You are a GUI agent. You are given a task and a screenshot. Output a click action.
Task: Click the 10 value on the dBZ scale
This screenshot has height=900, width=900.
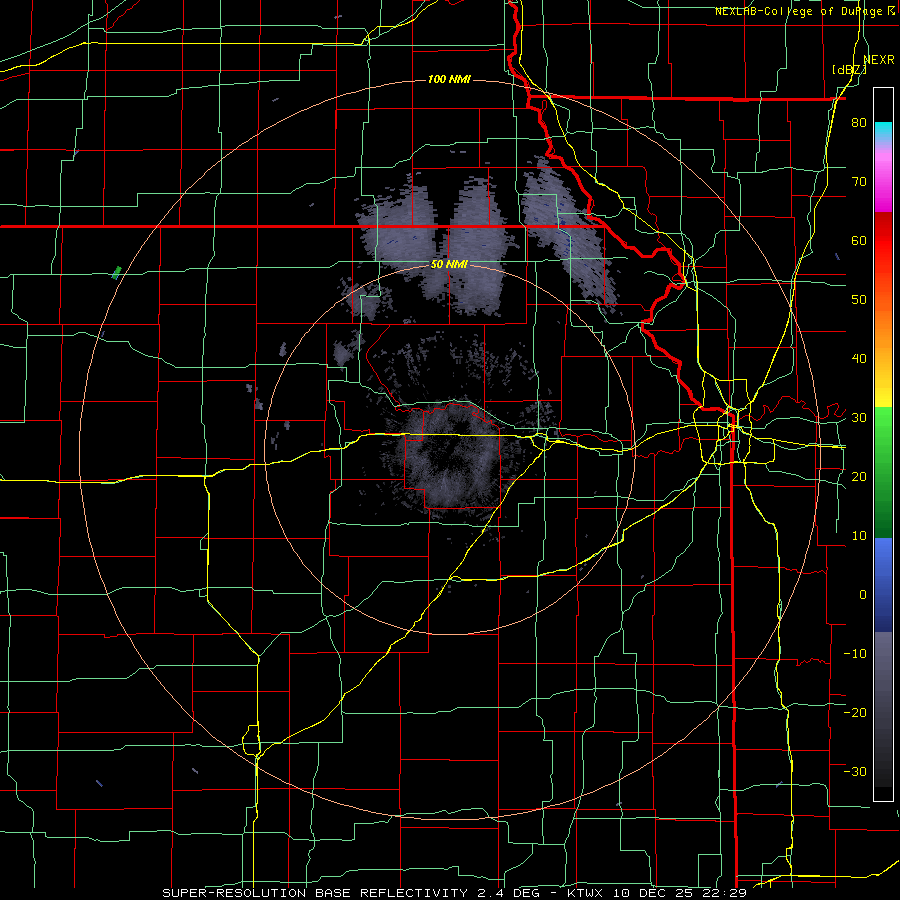pyautogui.click(x=859, y=536)
